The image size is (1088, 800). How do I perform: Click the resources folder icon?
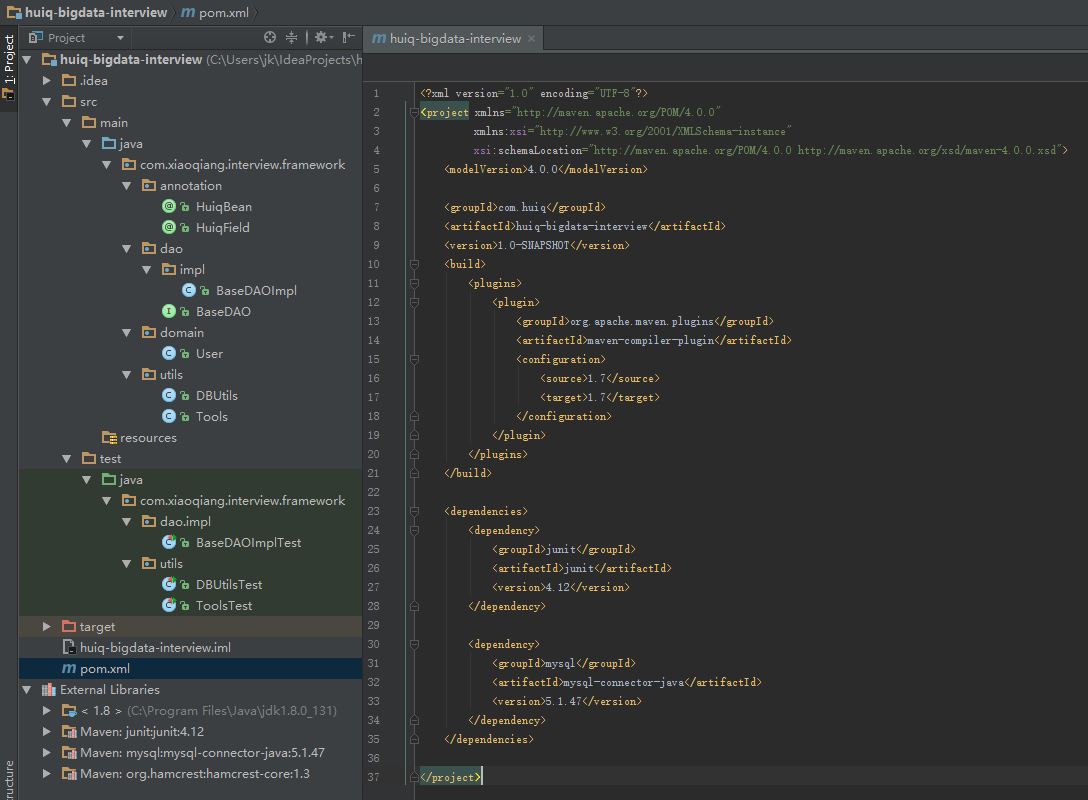[109, 438]
